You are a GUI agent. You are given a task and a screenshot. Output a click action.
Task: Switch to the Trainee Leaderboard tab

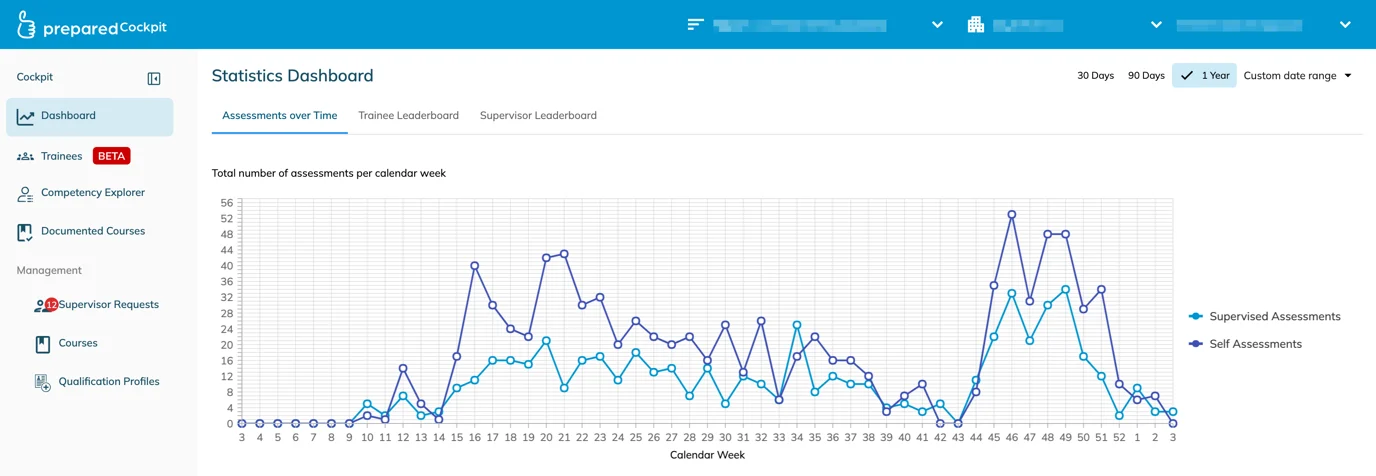pyautogui.click(x=408, y=116)
